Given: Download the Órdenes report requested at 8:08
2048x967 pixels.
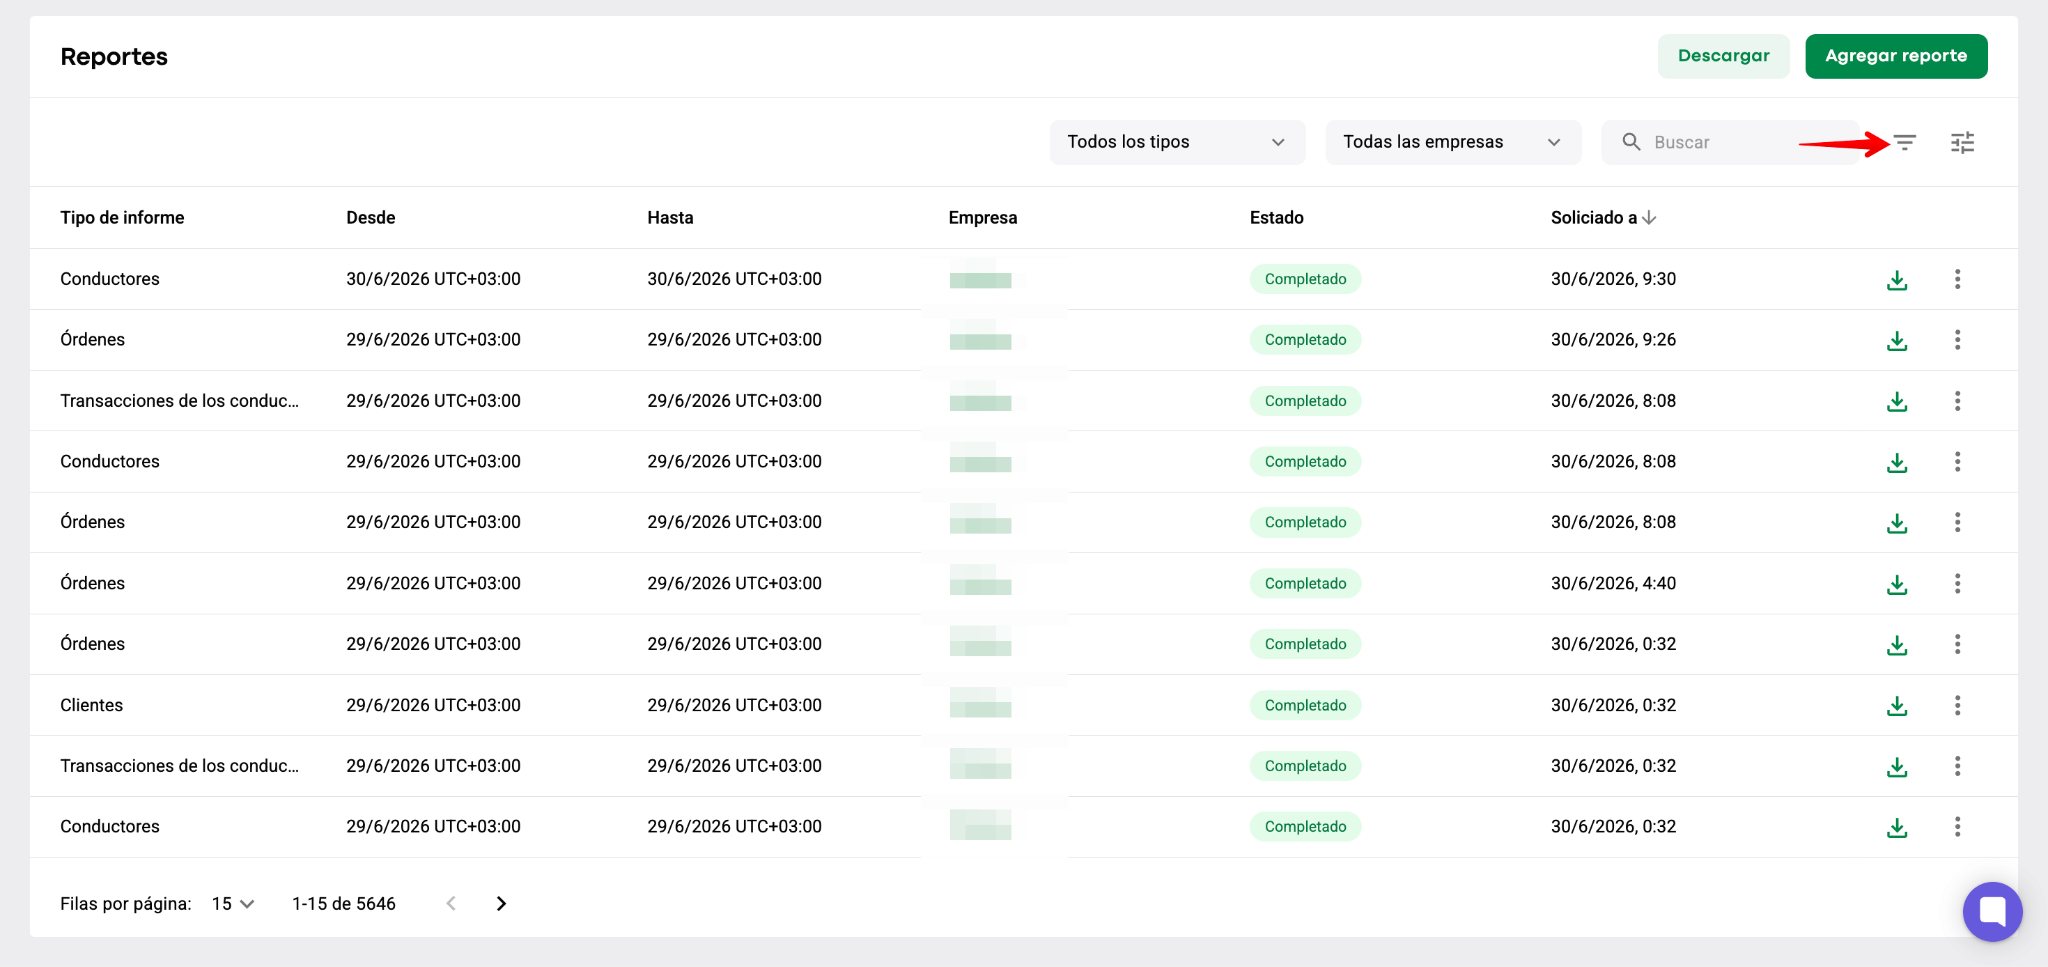Looking at the screenshot, I should tap(1897, 523).
